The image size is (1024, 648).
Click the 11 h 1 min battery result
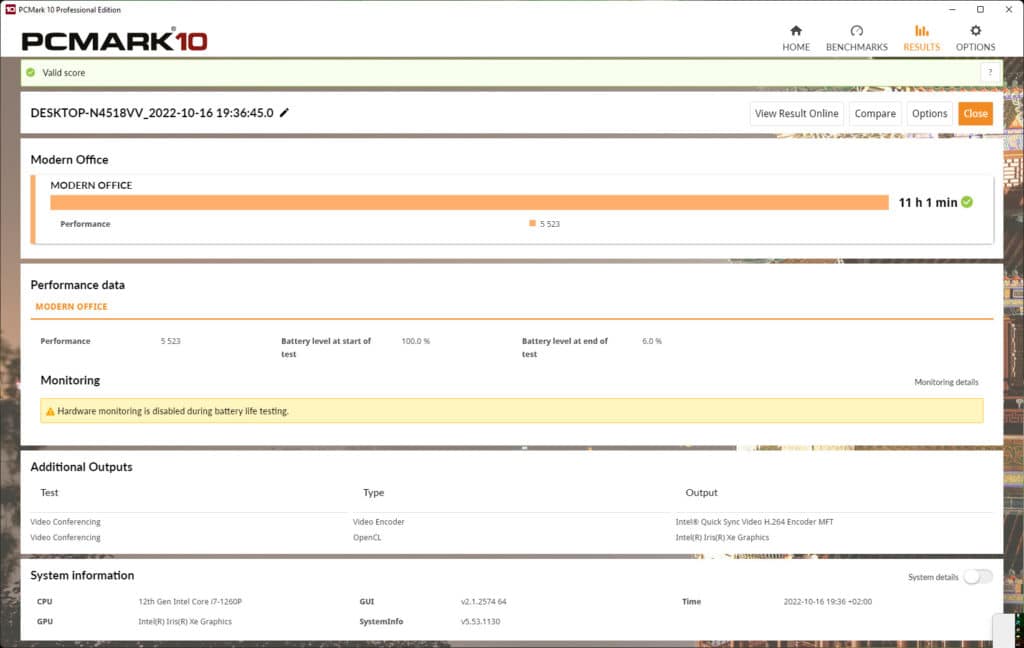click(927, 202)
